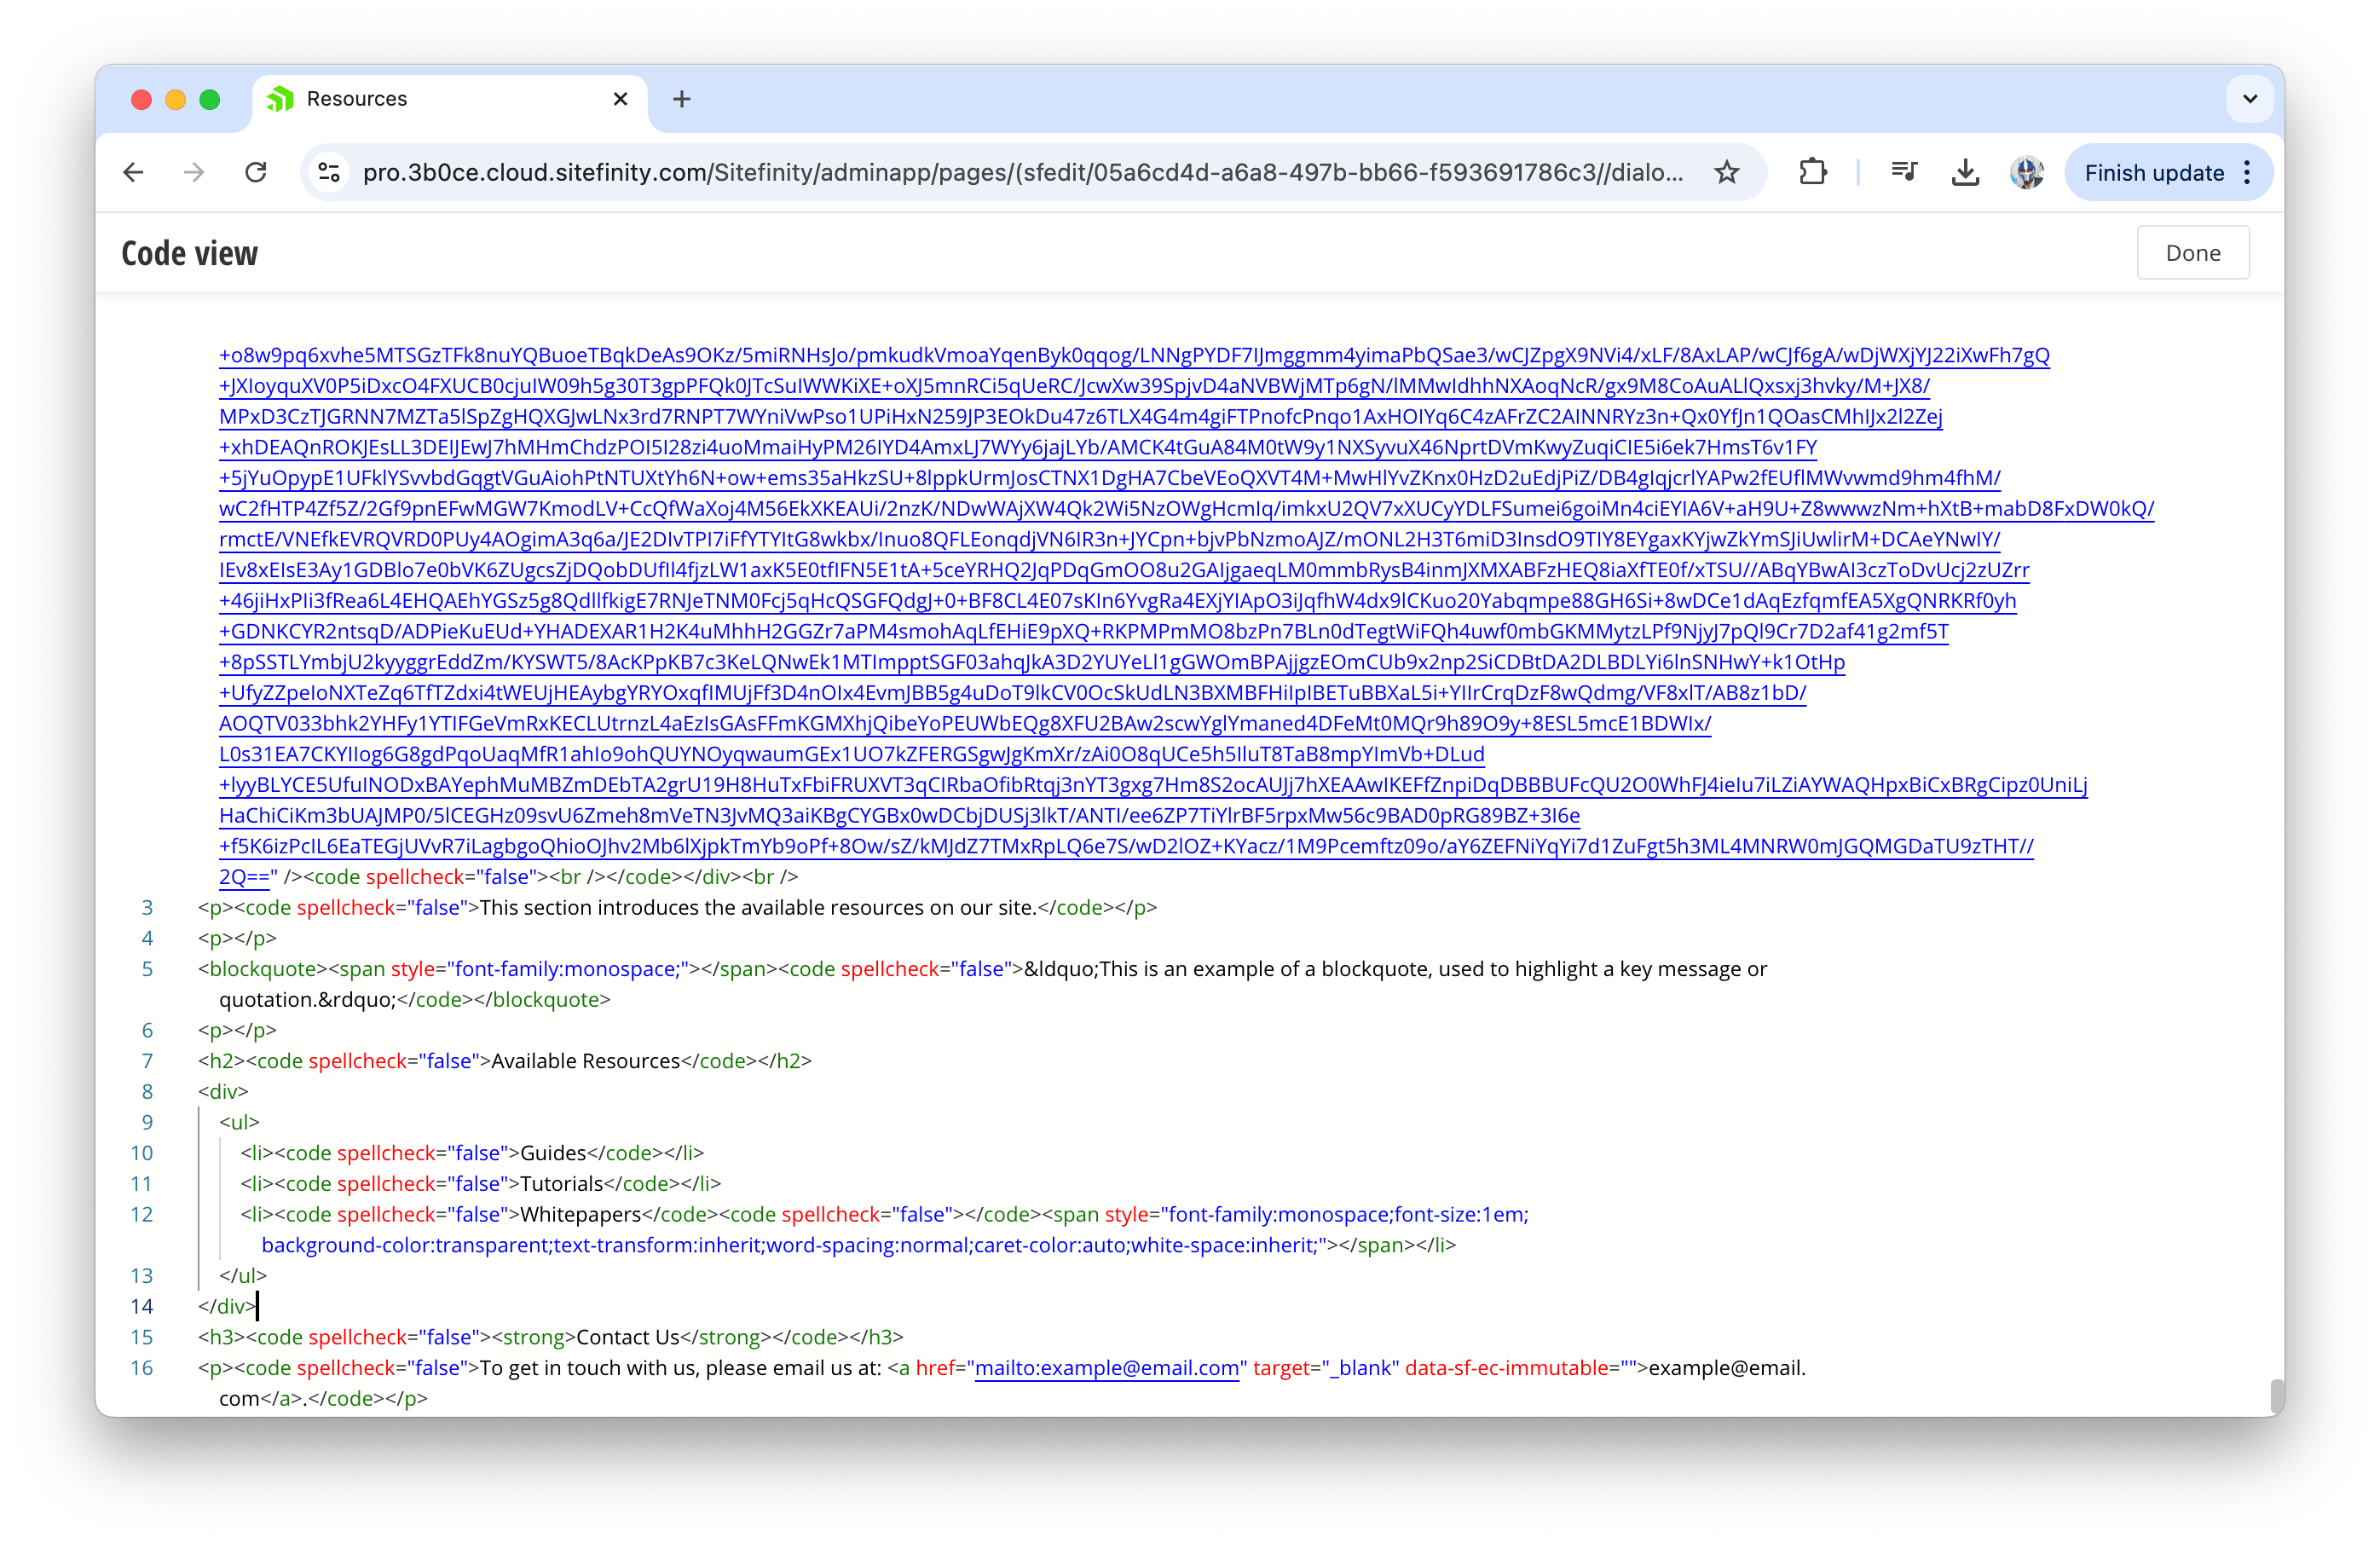
Task: Reload the current page
Action: coord(256,173)
